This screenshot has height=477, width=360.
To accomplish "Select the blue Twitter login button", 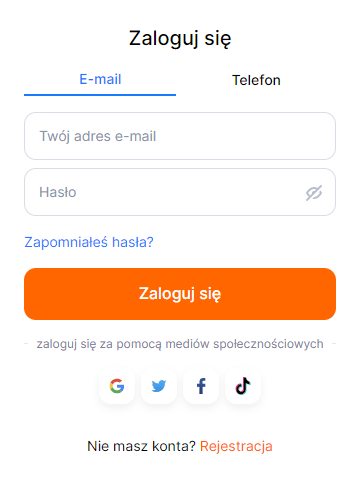I will [x=159, y=386].
